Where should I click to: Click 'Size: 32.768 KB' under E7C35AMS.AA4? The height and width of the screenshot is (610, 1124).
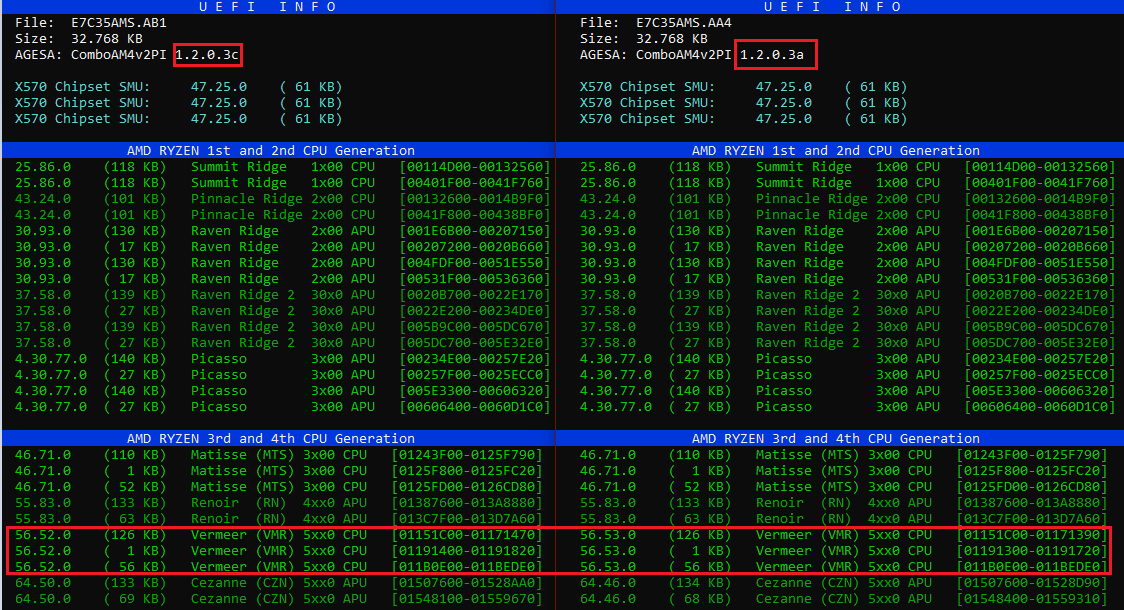tap(644, 39)
